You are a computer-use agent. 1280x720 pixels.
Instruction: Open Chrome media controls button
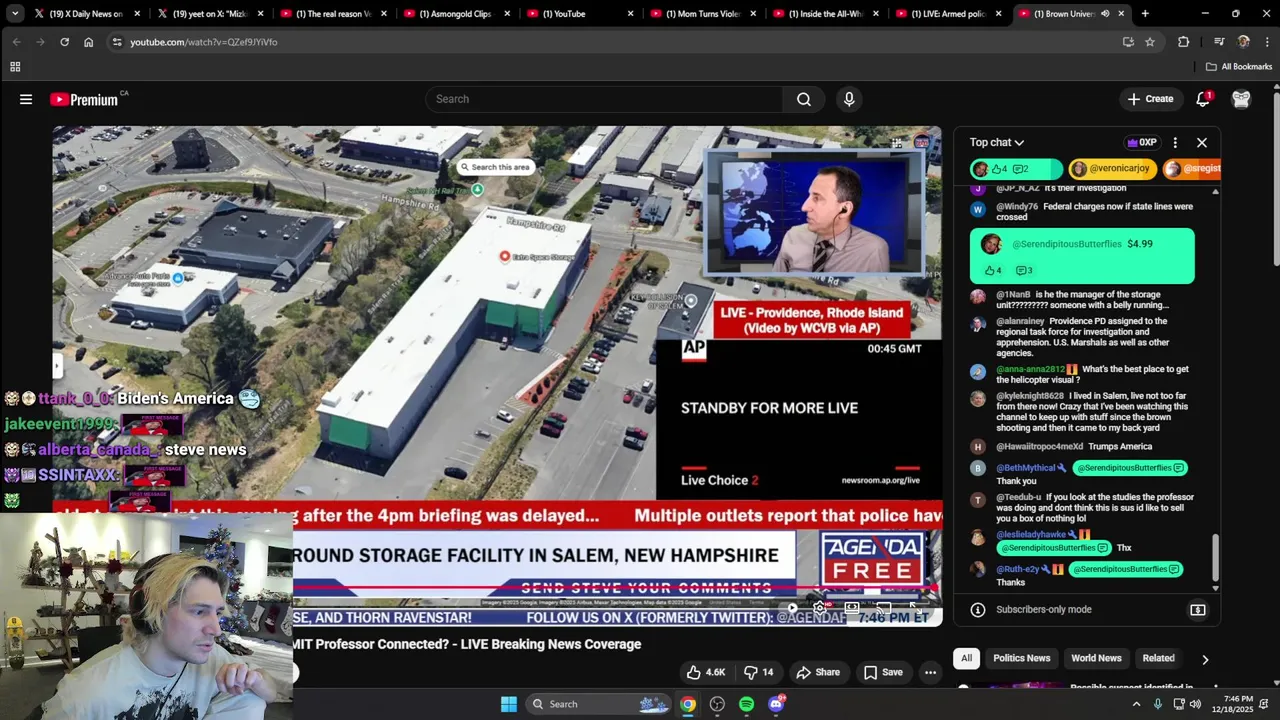coord(1219,42)
